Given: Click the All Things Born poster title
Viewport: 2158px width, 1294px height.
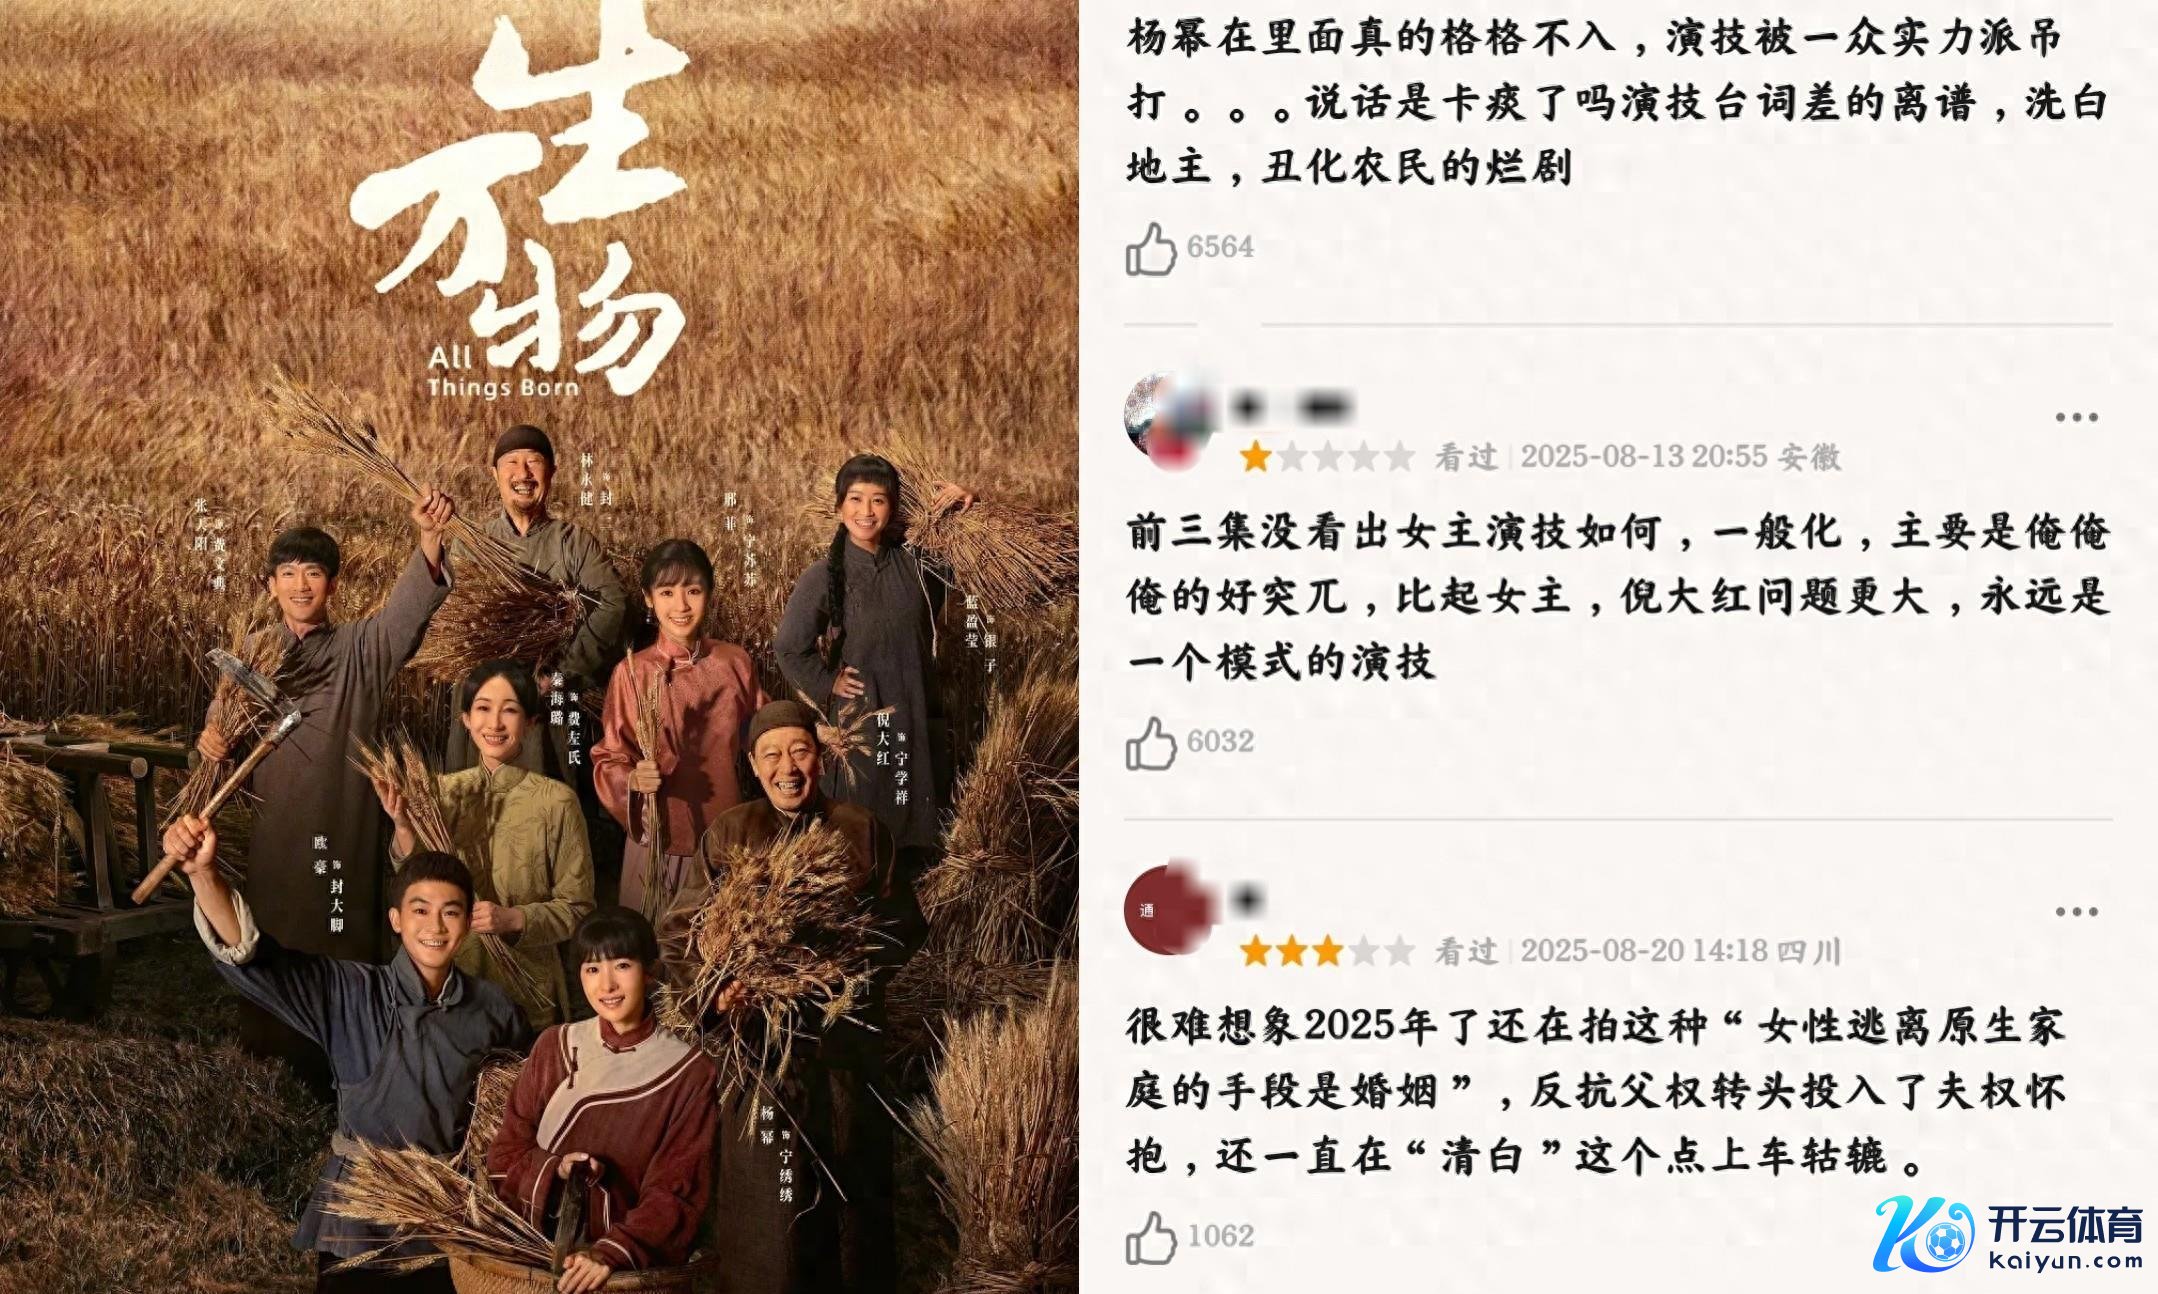Looking at the screenshot, I should (x=503, y=372).
